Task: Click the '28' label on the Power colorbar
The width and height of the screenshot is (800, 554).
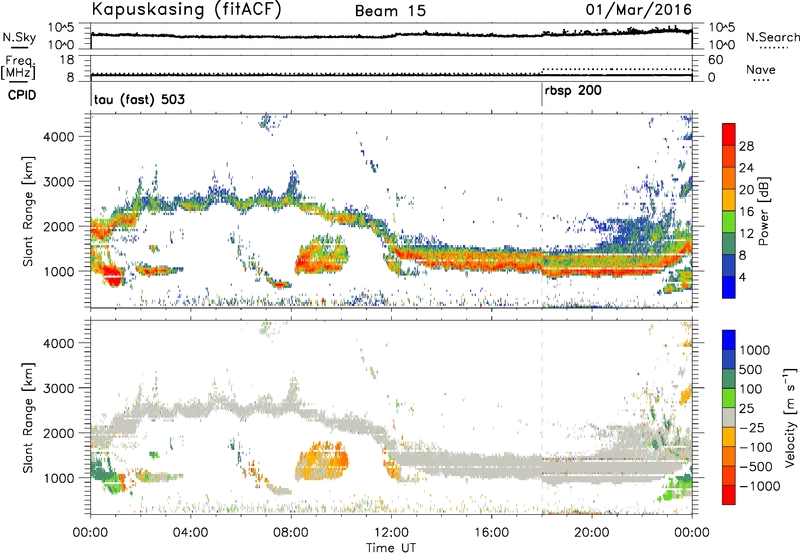Action: (746, 146)
